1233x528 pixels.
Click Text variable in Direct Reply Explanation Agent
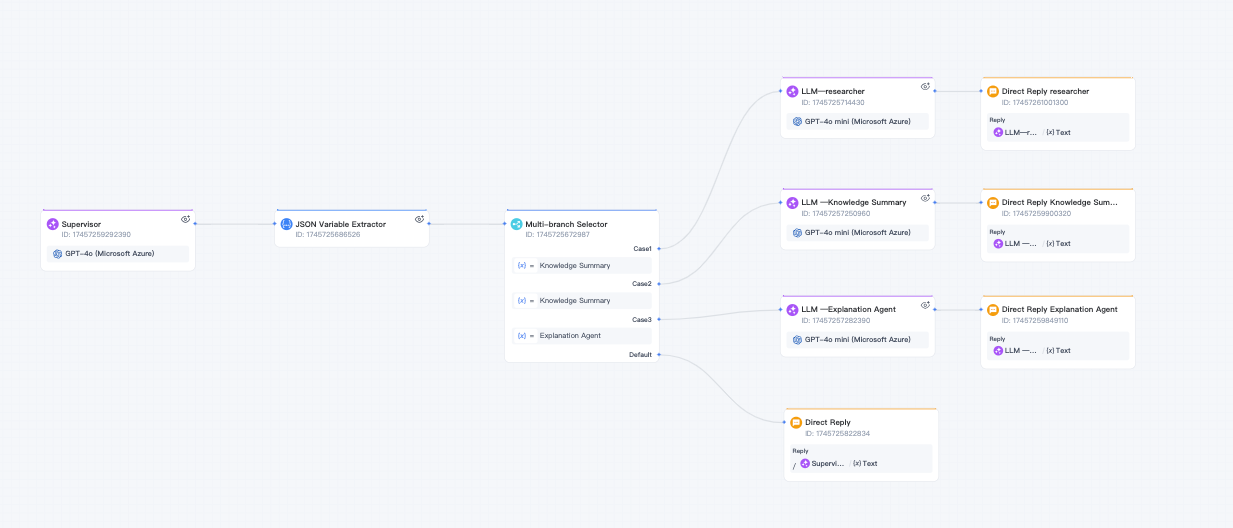[1058, 350]
